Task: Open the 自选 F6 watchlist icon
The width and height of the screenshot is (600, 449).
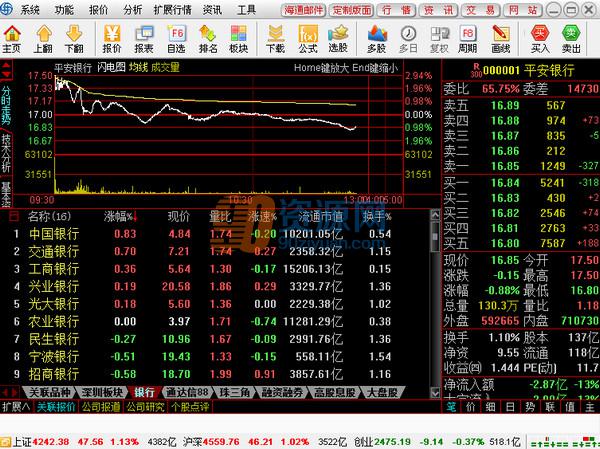Action: pos(176,39)
